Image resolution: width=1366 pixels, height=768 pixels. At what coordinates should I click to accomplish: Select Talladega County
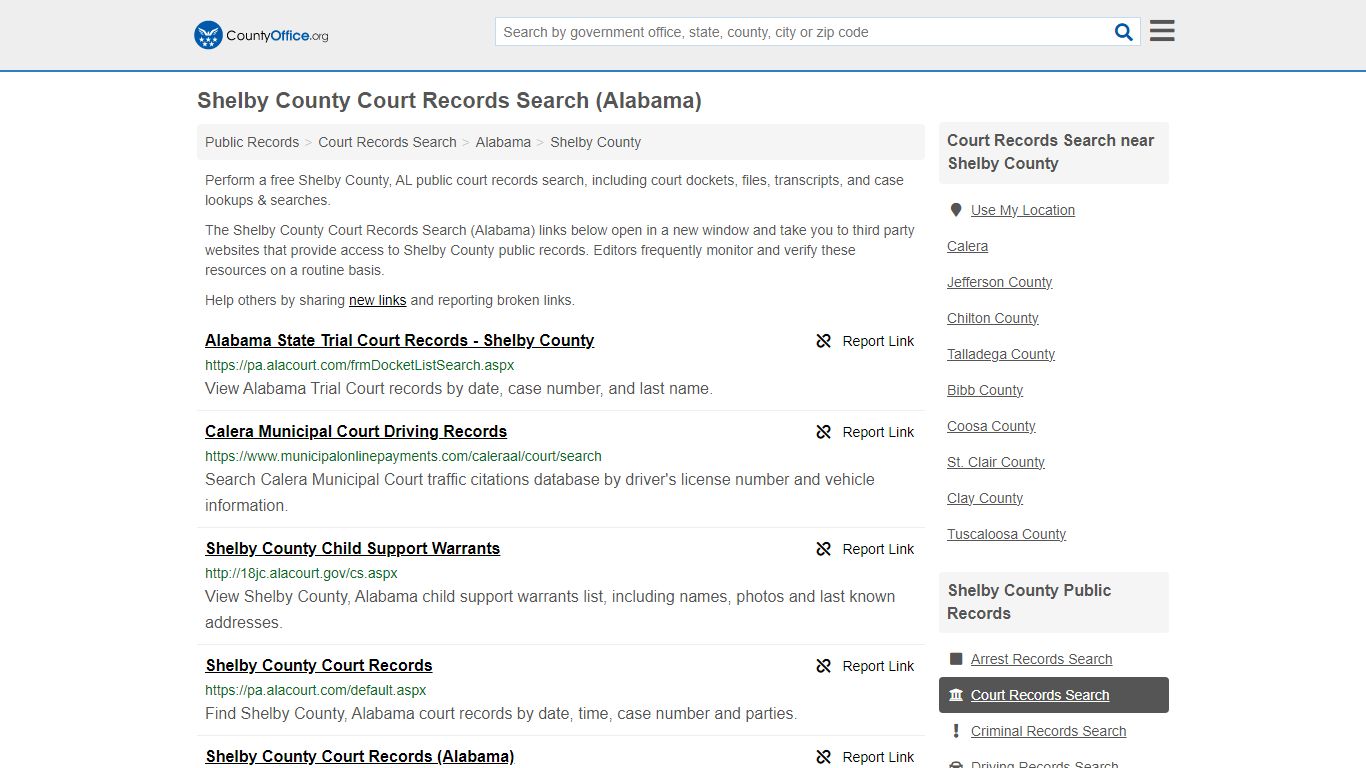point(1001,354)
